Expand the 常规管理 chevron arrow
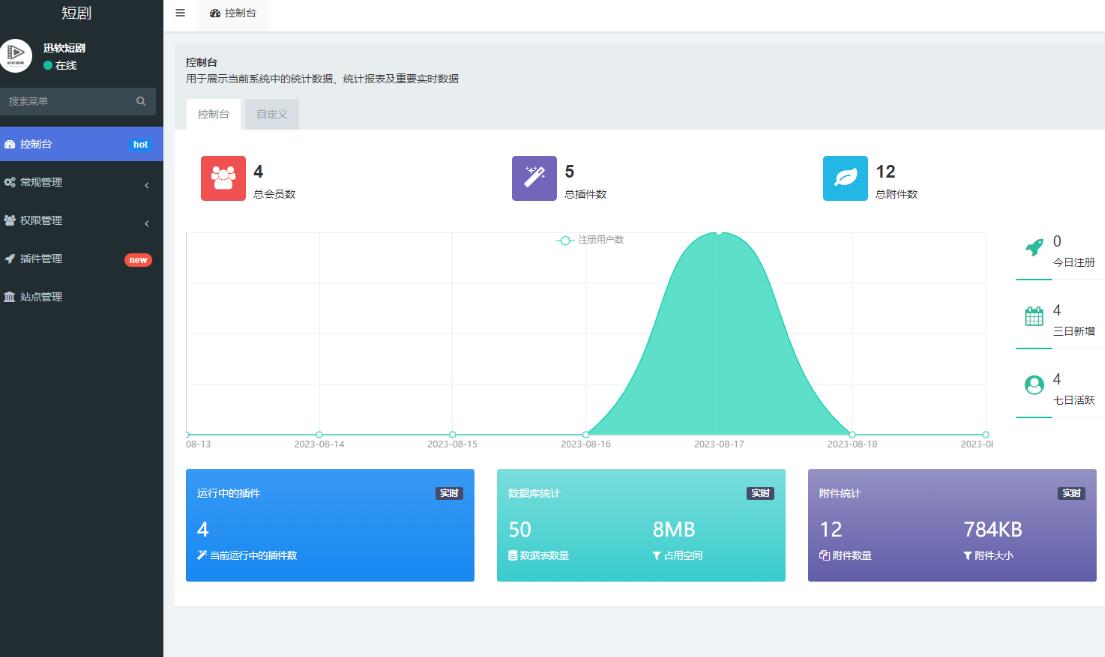 [x=147, y=185]
